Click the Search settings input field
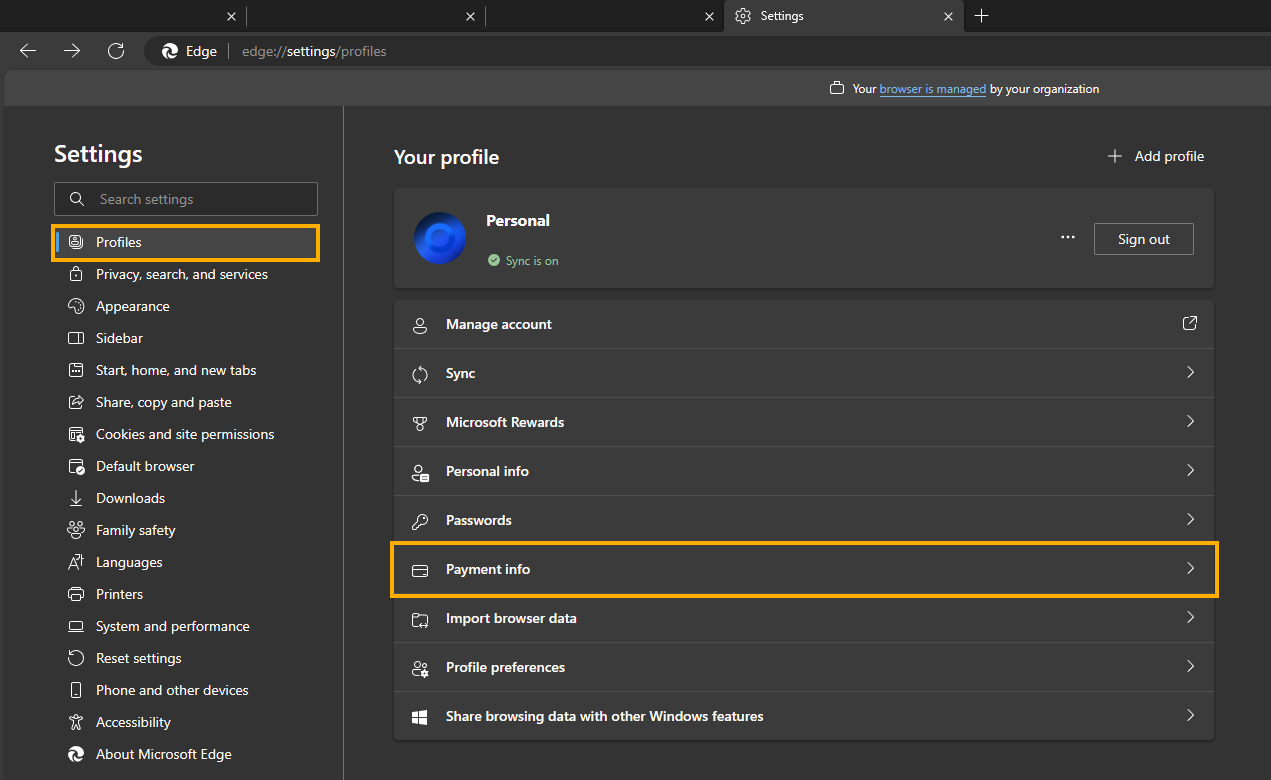Screen dimensions: 1271x780 pos(186,199)
